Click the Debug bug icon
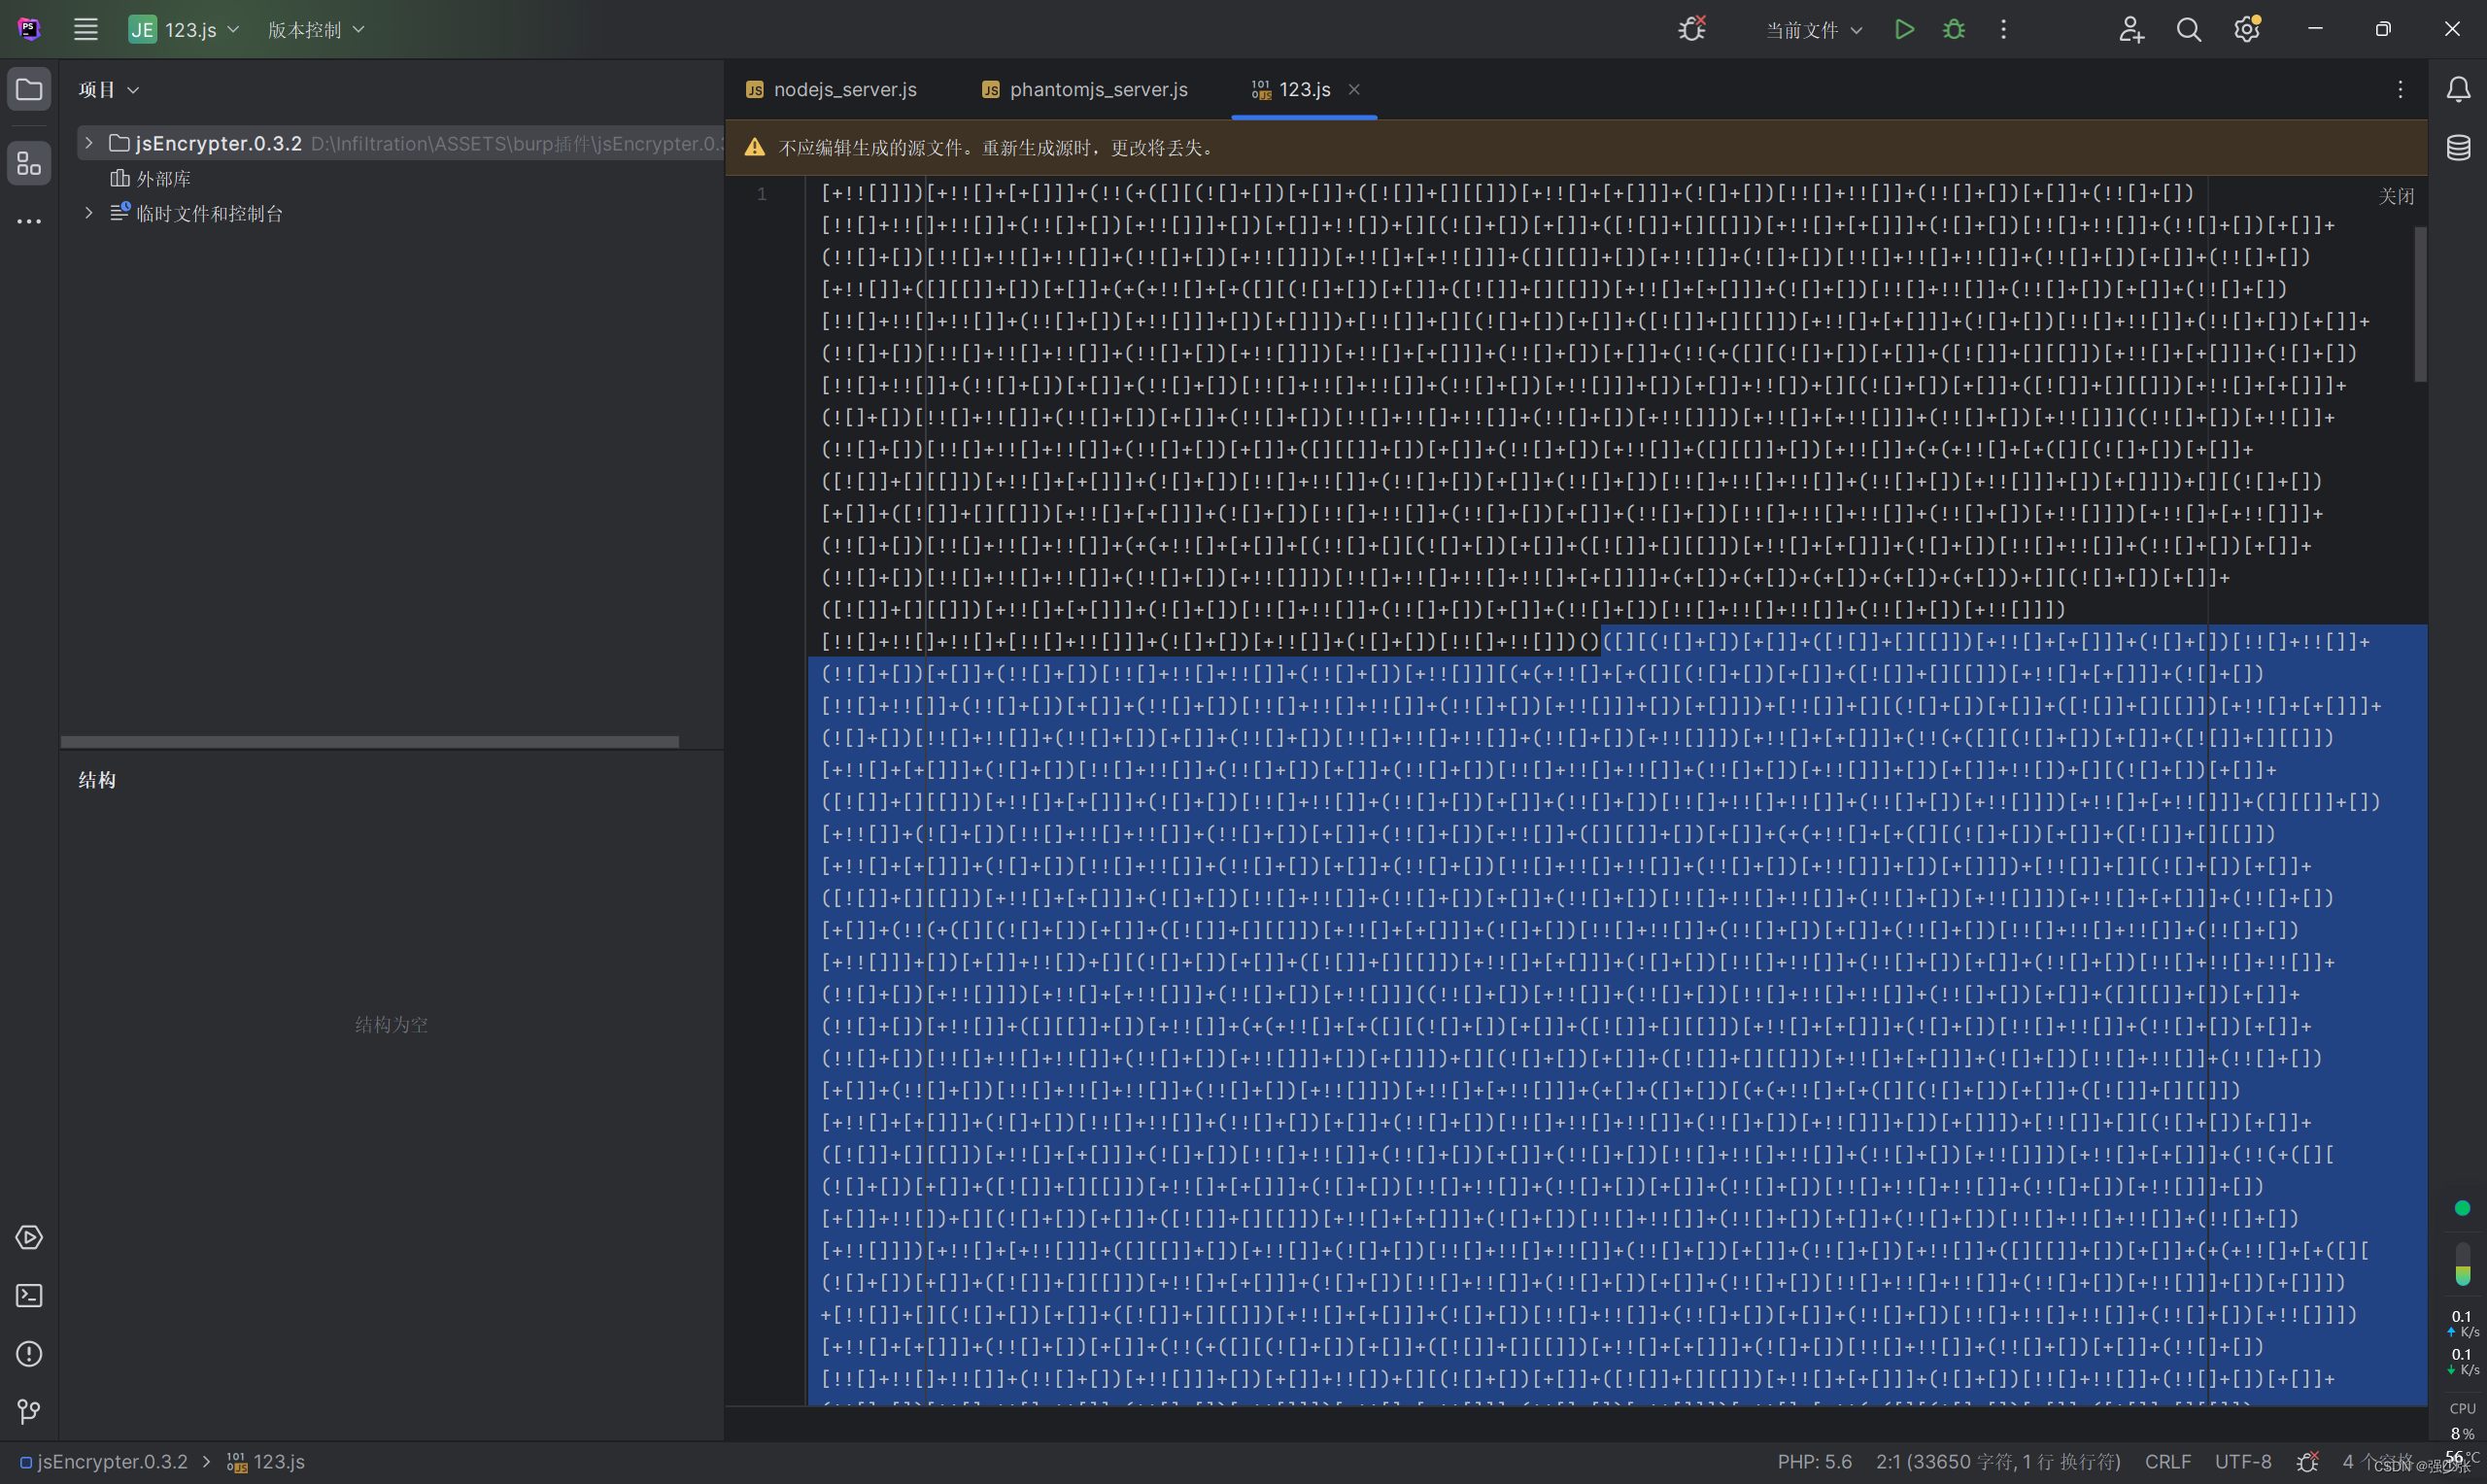2487x1484 pixels. click(1953, 29)
